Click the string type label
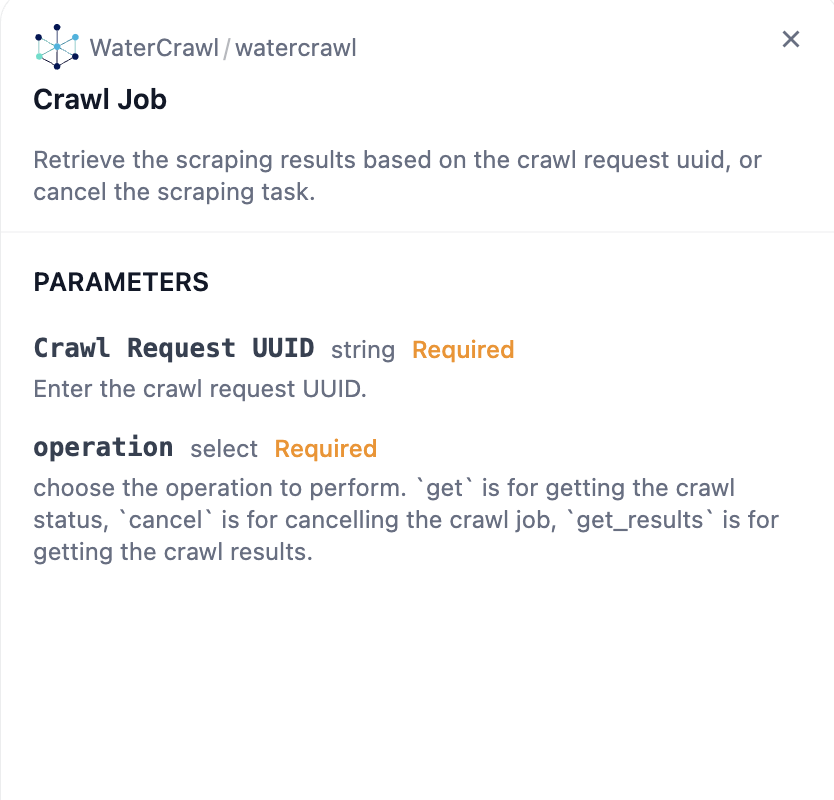The height and width of the screenshot is (800, 834). (363, 350)
